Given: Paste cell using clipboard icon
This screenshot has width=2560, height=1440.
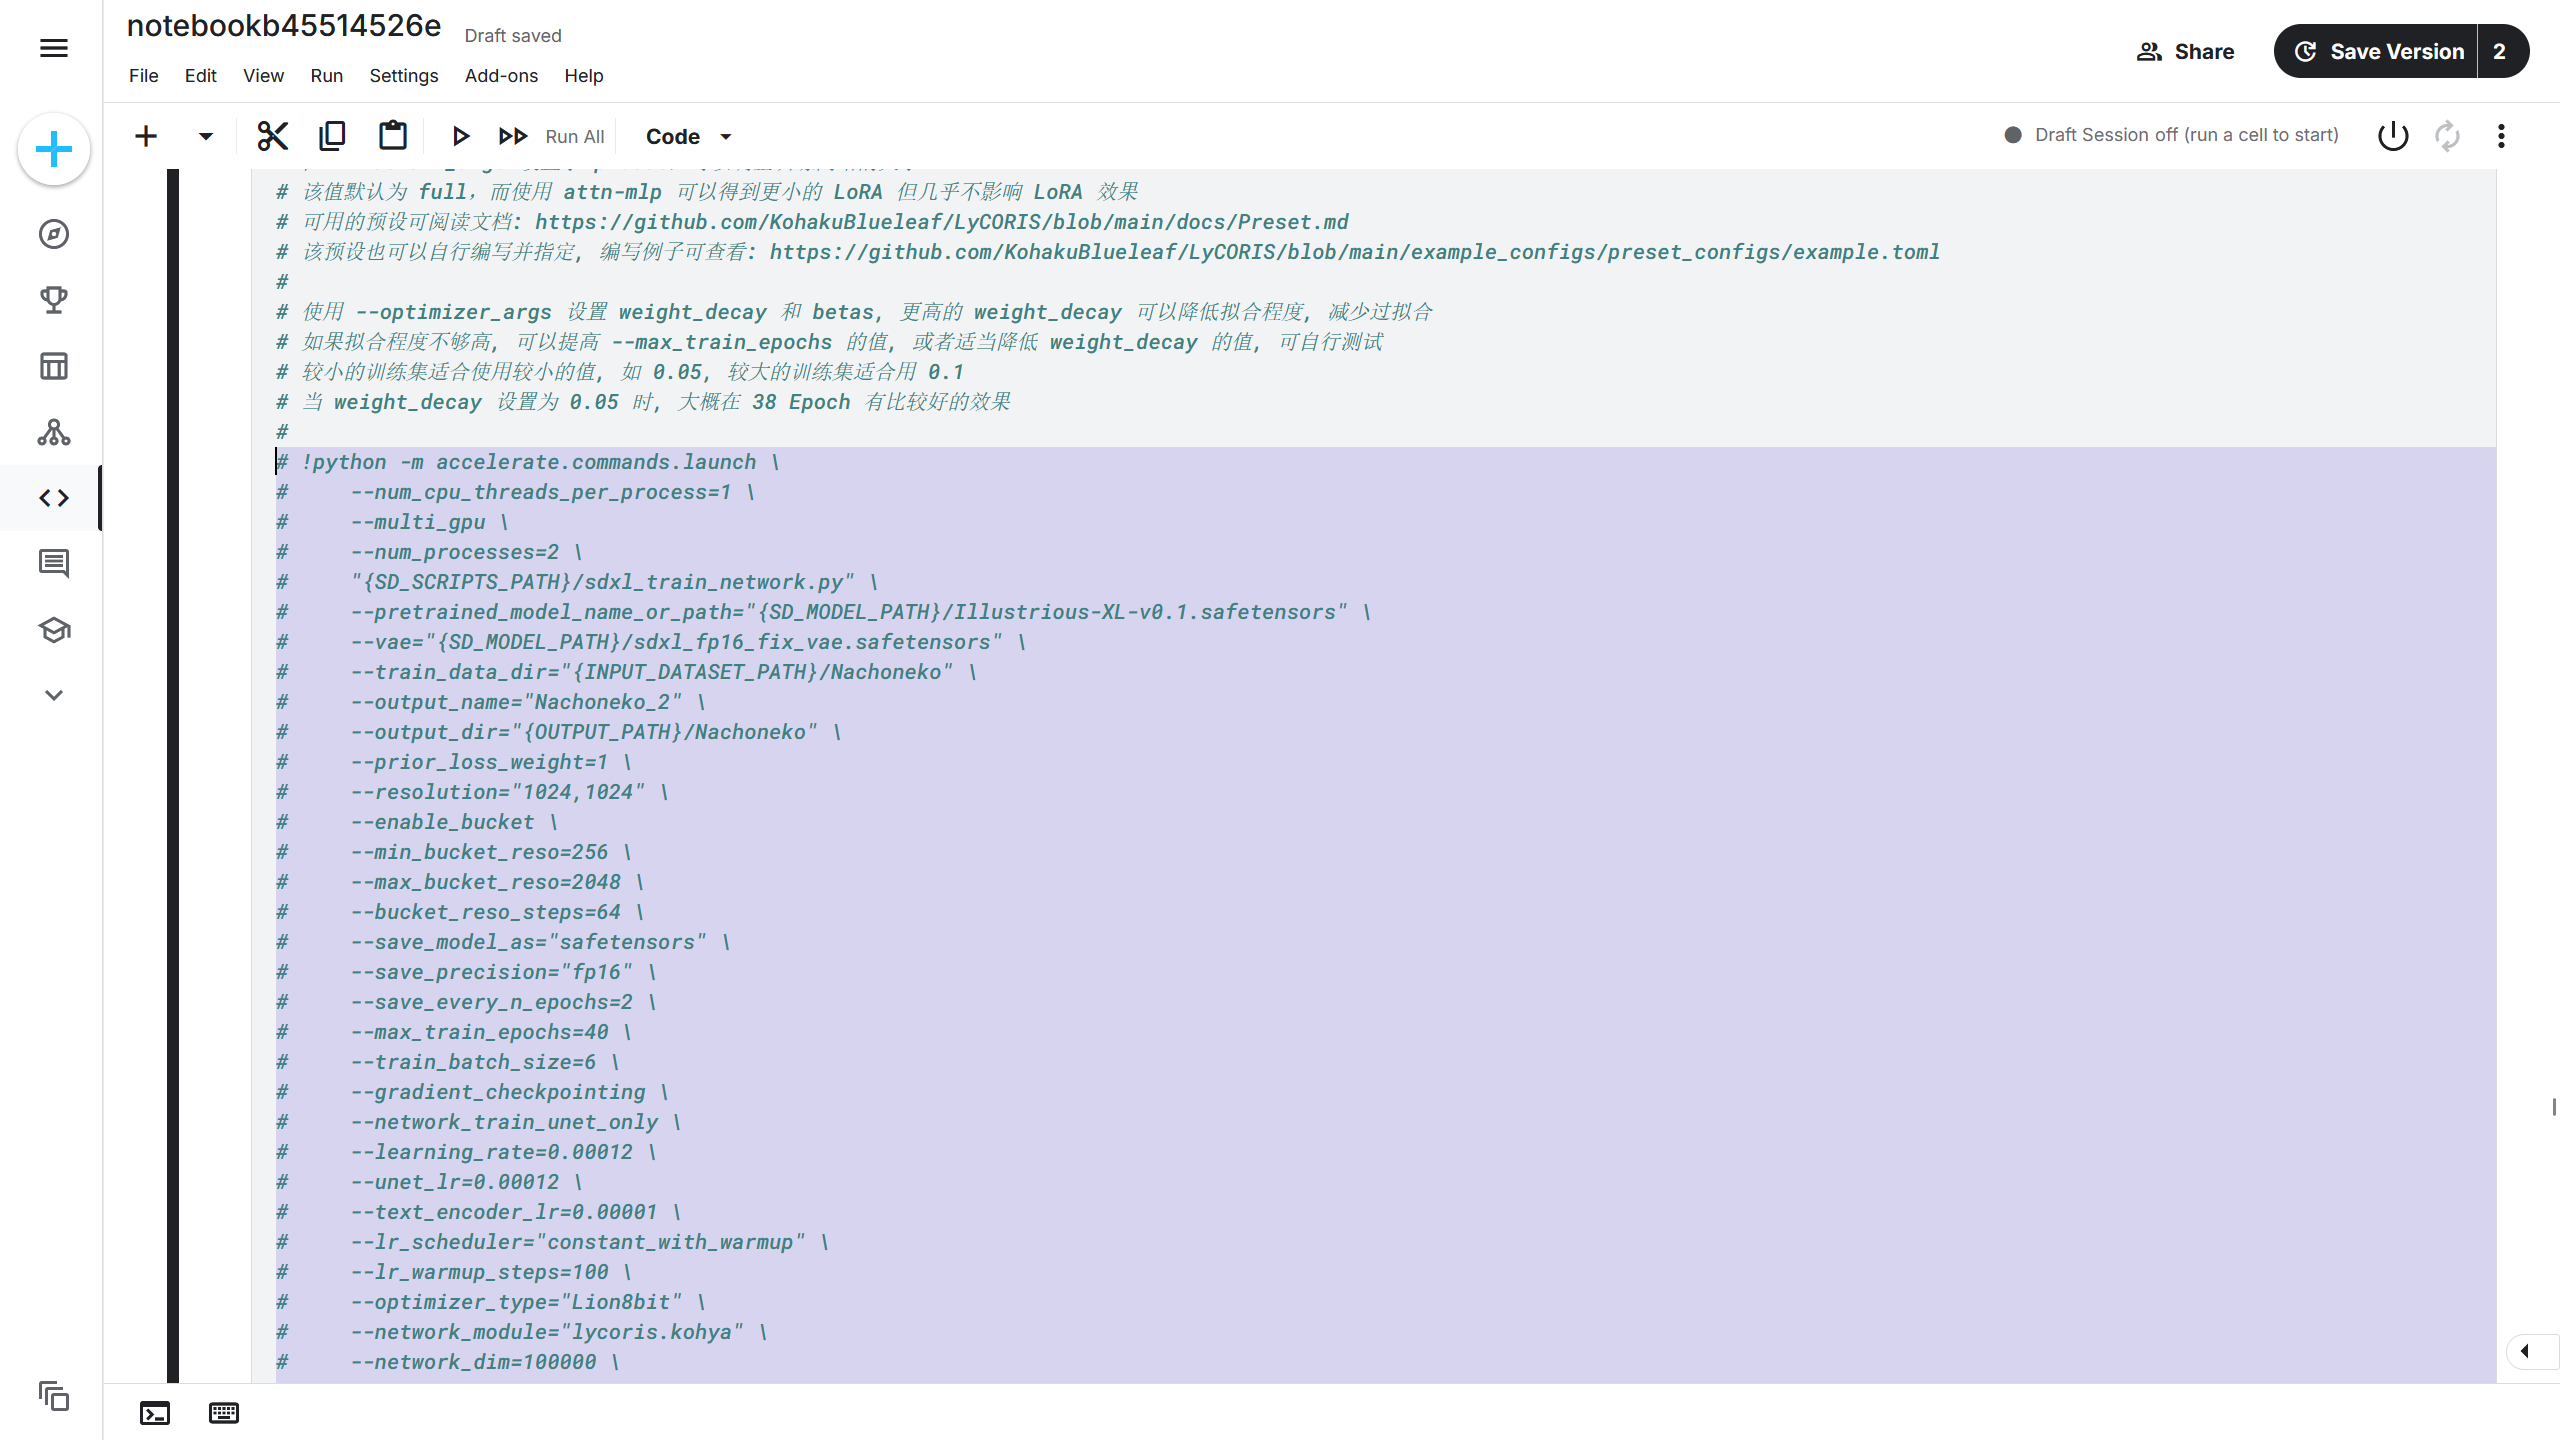Looking at the screenshot, I should pos(392,136).
